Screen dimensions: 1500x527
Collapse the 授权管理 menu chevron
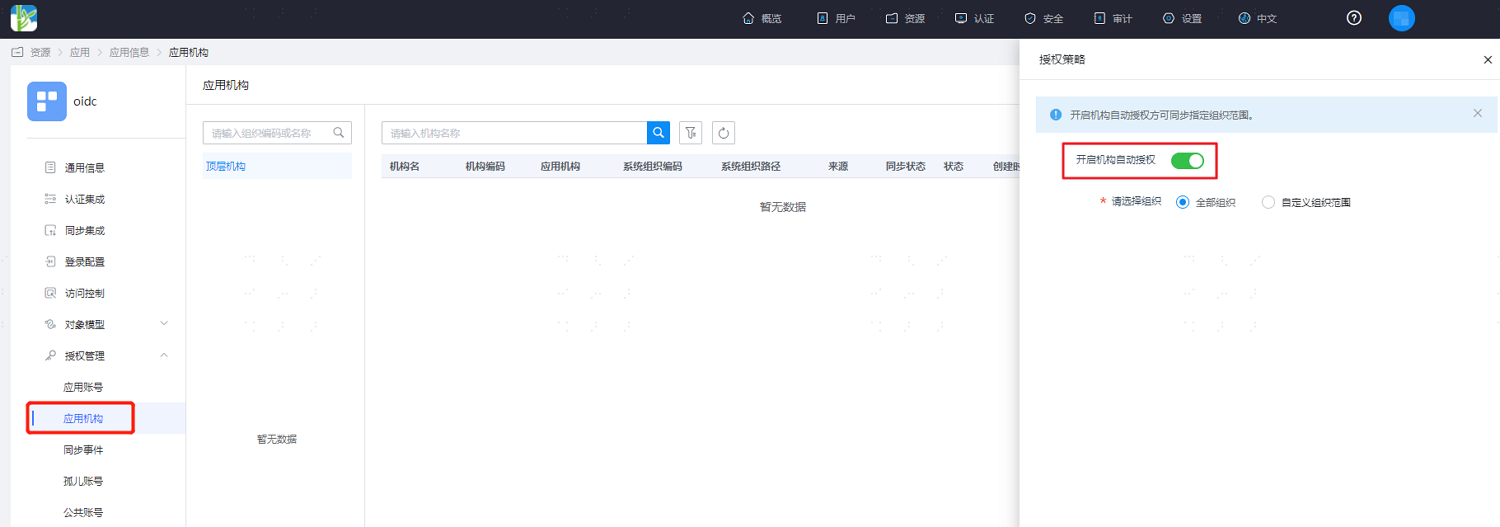(164, 355)
